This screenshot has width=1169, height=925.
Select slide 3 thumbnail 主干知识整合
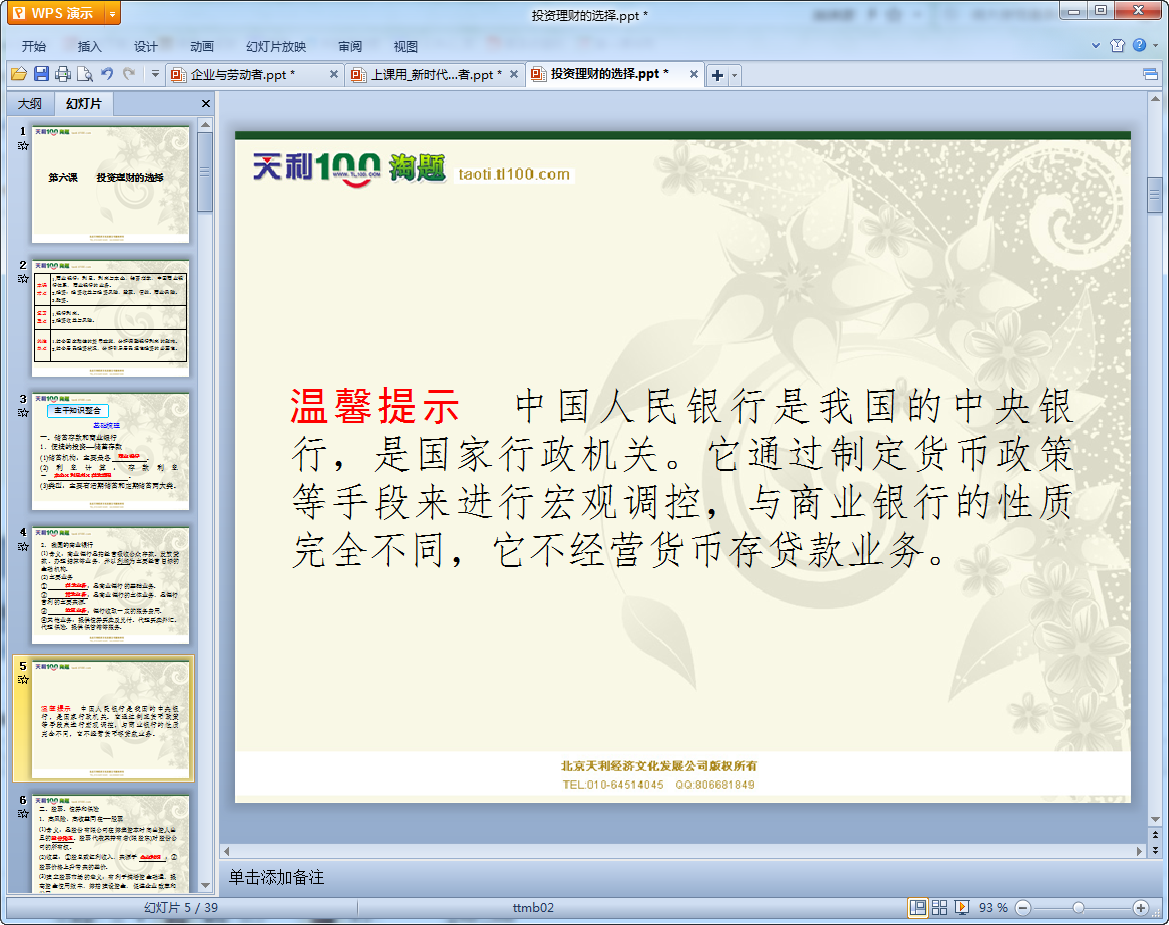pyautogui.click(x=110, y=452)
